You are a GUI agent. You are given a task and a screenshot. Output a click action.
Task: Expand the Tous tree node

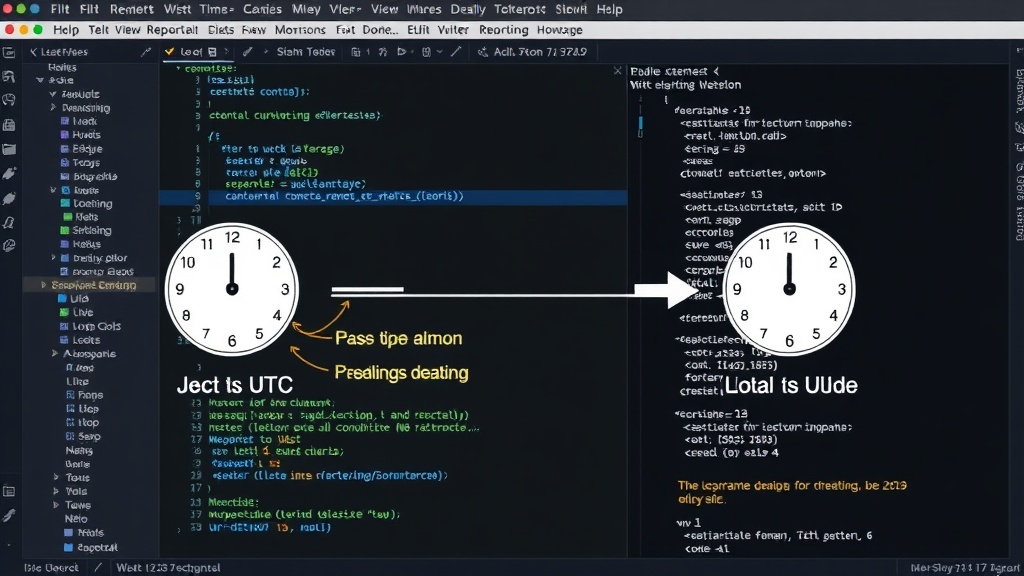point(56,477)
